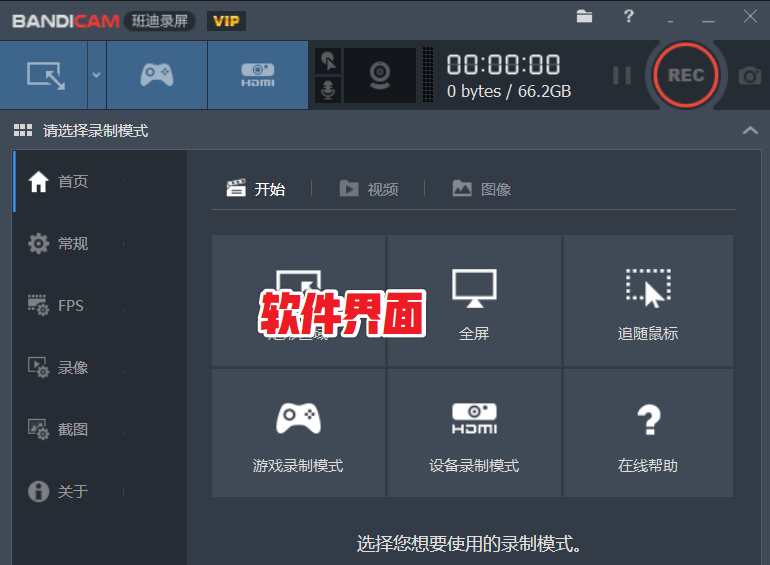Select the screen rectangle recording mode
This screenshot has height=565, width=770.
pyautogui.click(x=44, y=75)
